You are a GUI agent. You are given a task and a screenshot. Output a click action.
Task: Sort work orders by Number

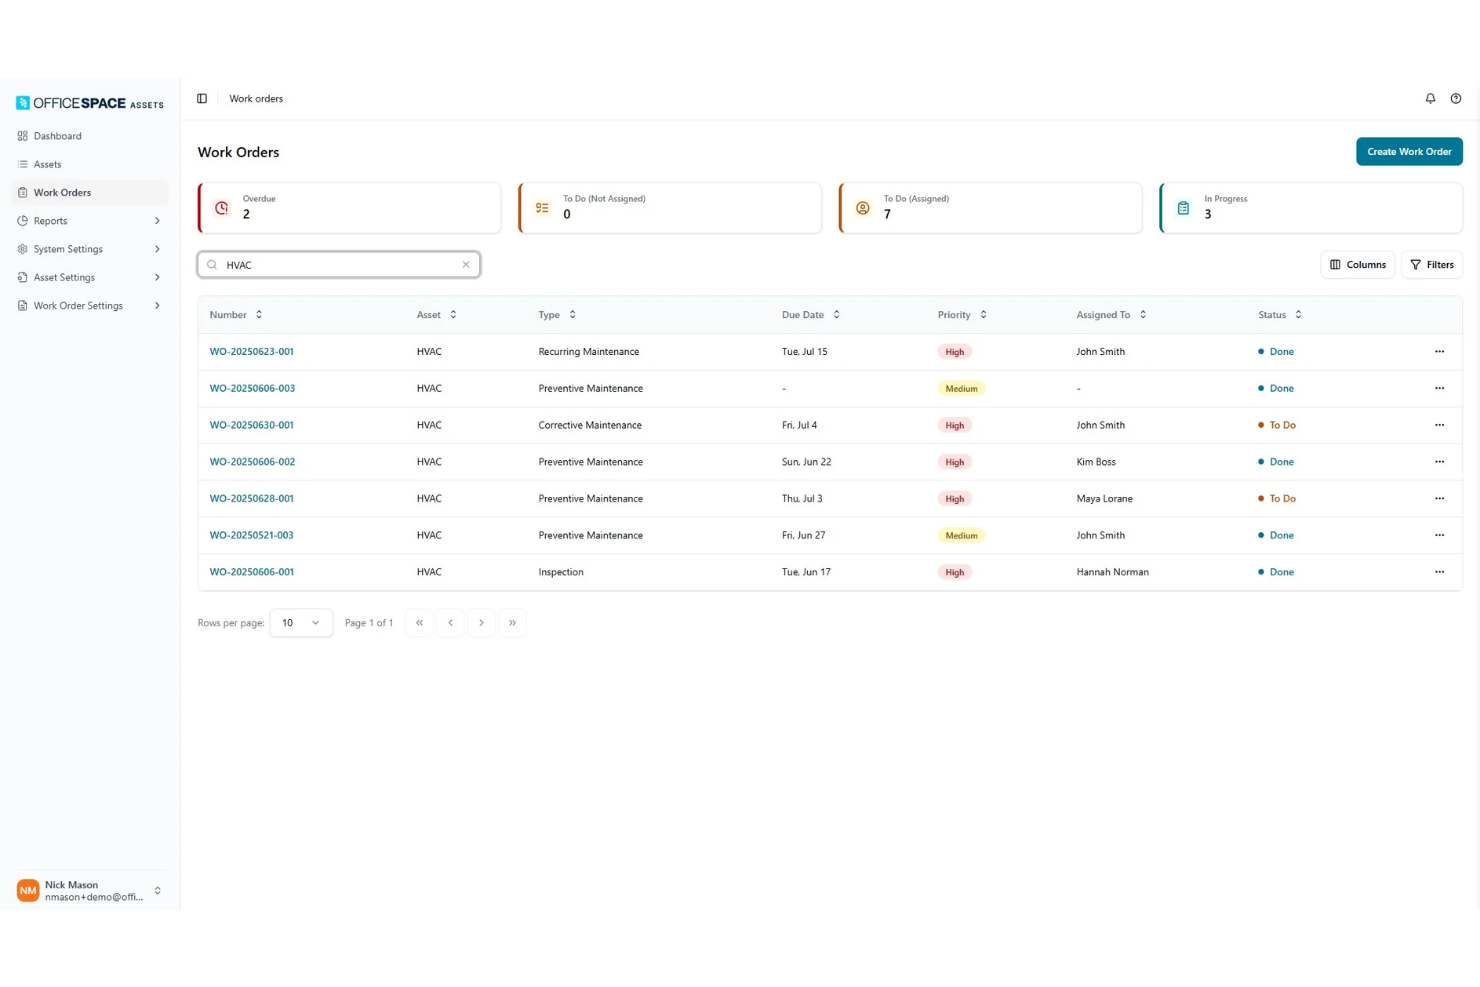click(258, 314)
